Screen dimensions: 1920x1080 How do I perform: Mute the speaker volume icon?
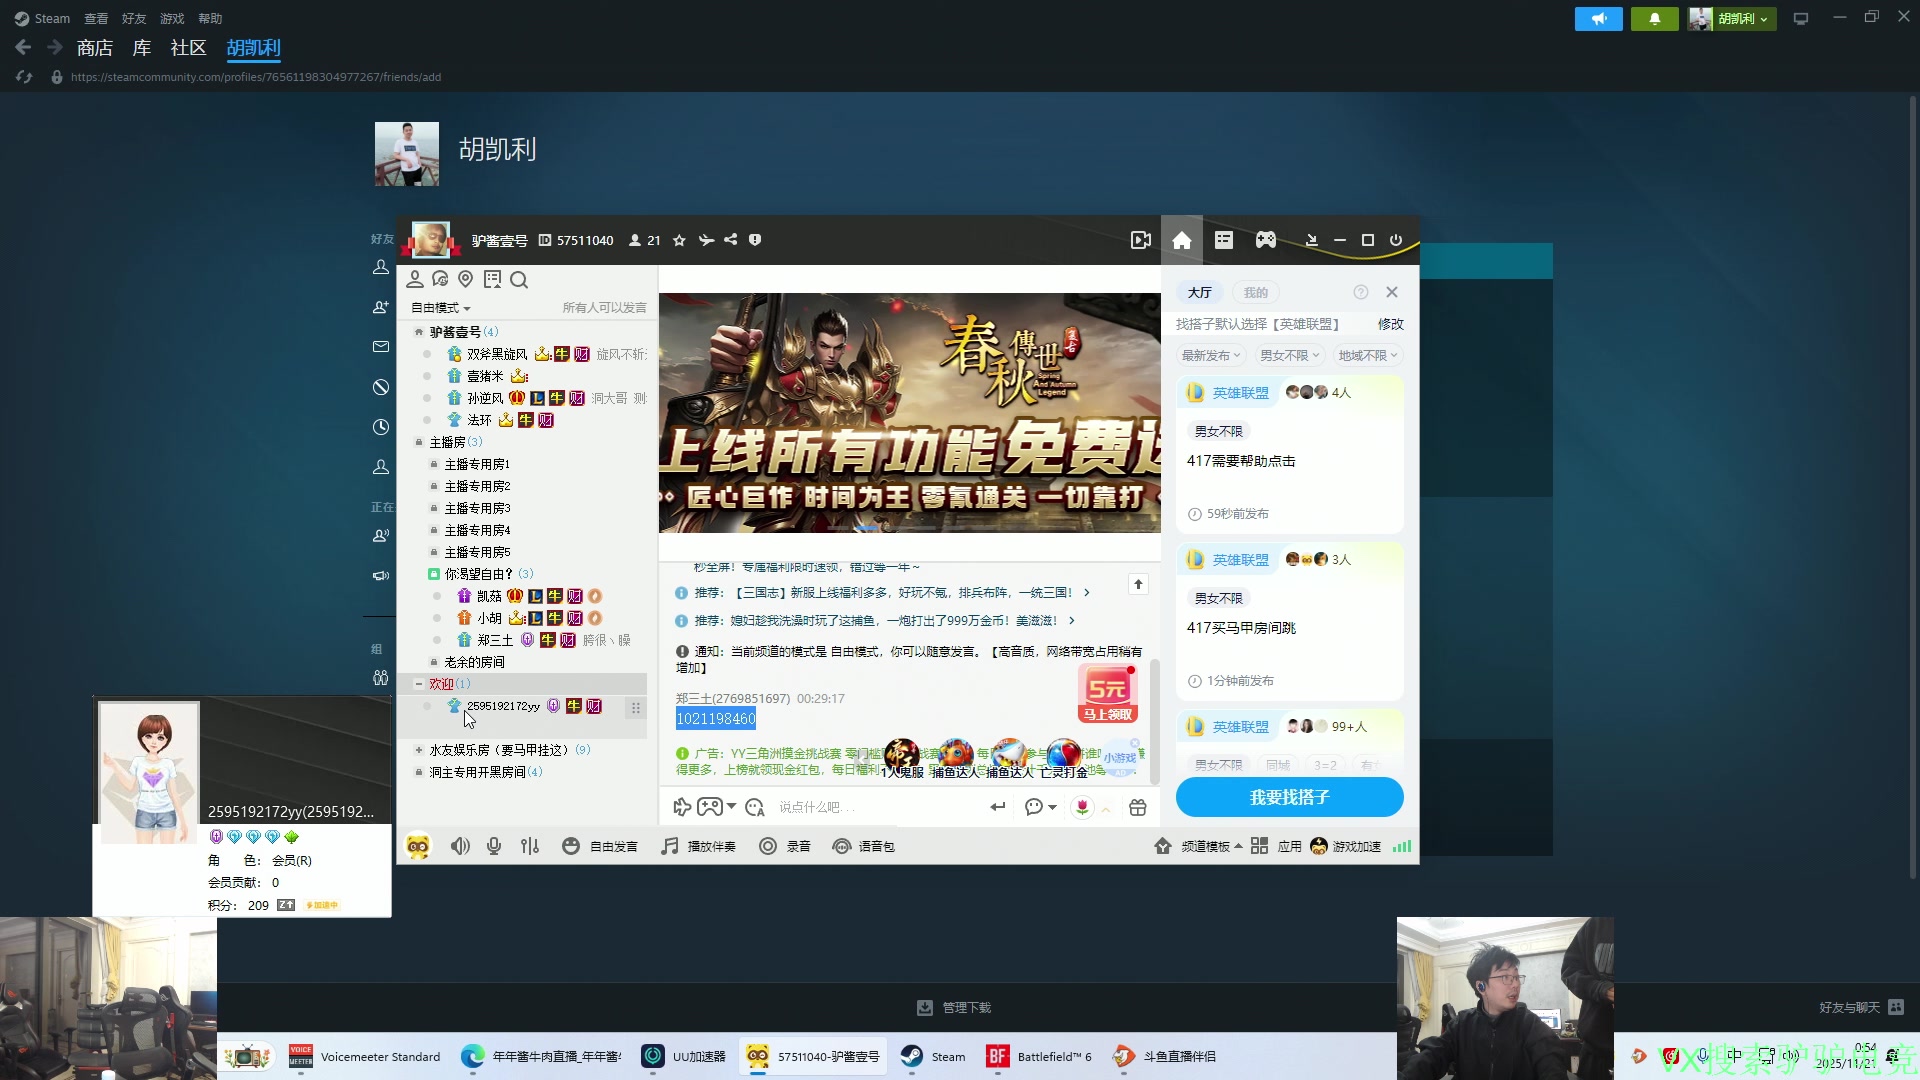459,847
